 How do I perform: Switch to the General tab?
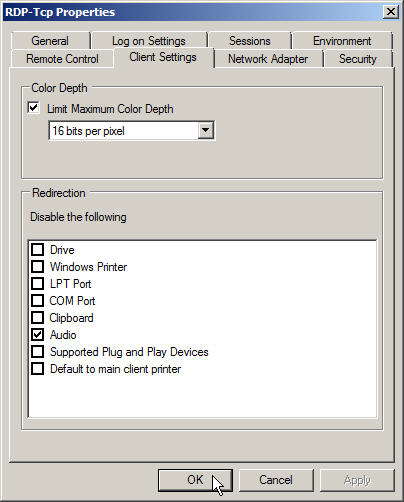pyautogui.click(x=50, y=41)
